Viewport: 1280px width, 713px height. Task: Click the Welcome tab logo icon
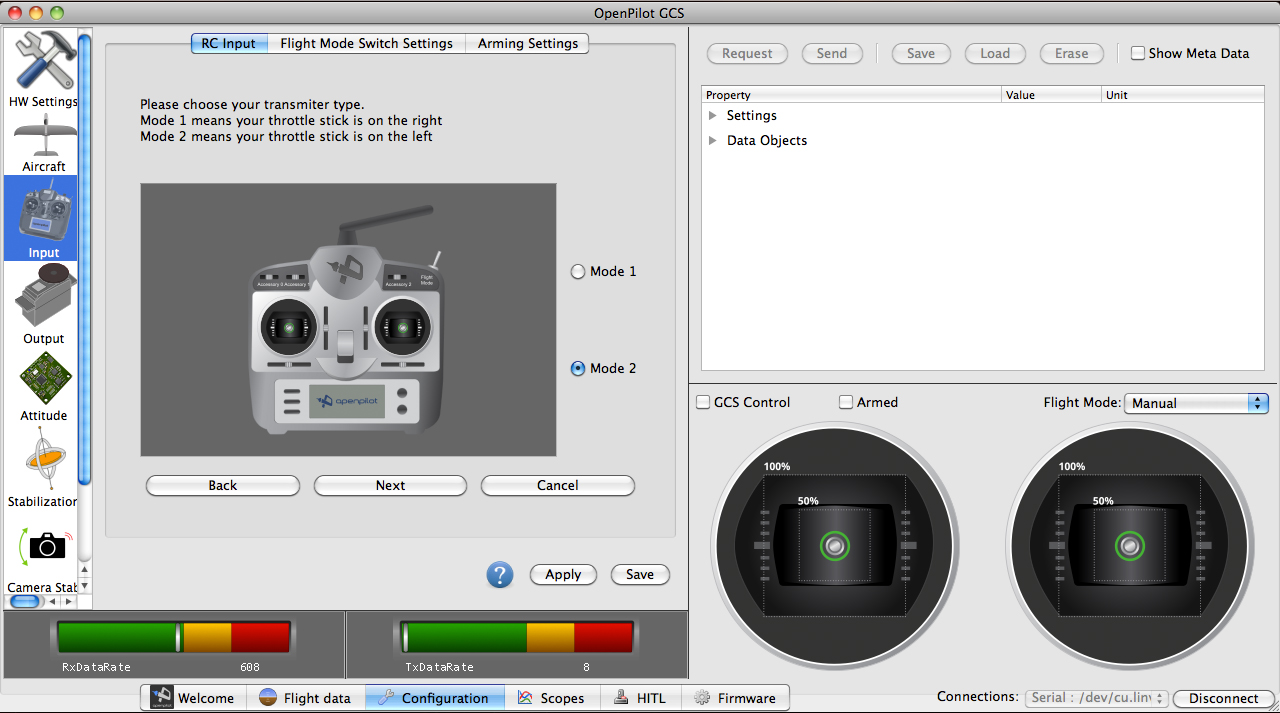163,698
